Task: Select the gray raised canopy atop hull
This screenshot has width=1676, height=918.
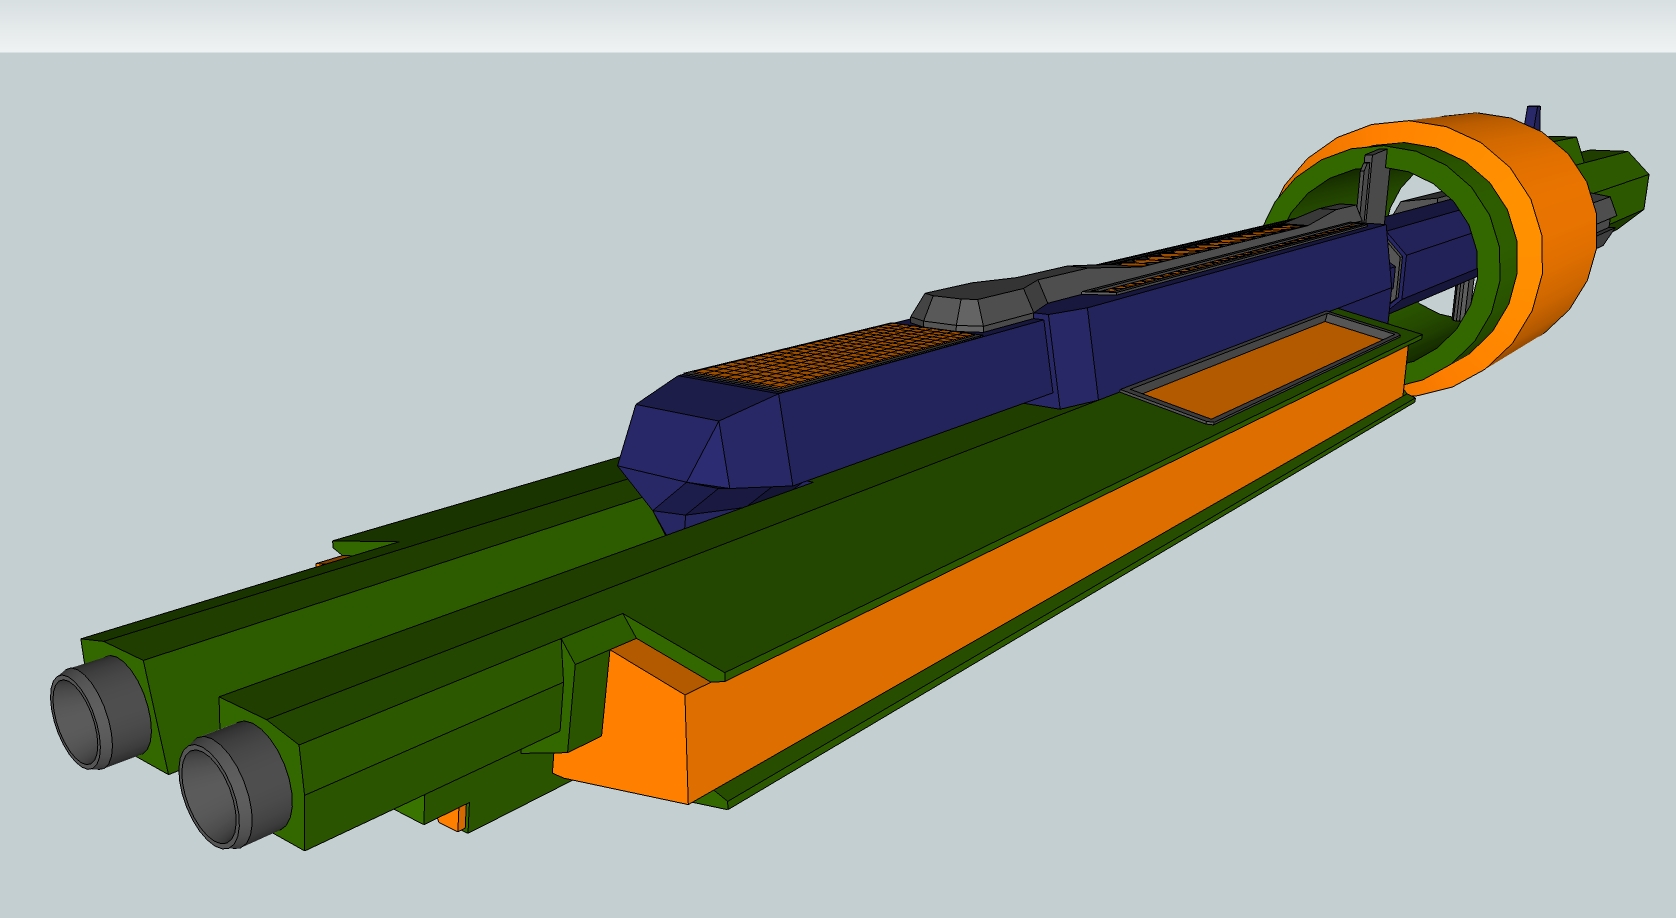Action: [975, 303]
